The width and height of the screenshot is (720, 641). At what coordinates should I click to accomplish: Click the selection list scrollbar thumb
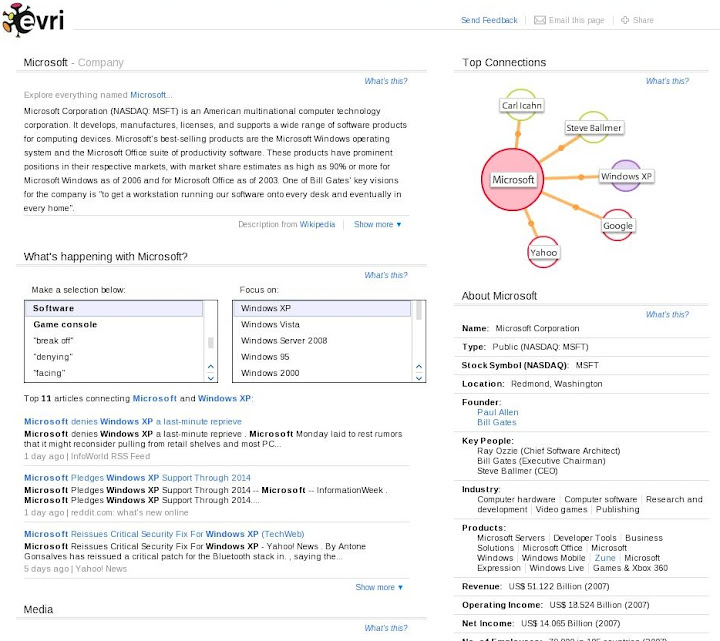pos(211,343)
